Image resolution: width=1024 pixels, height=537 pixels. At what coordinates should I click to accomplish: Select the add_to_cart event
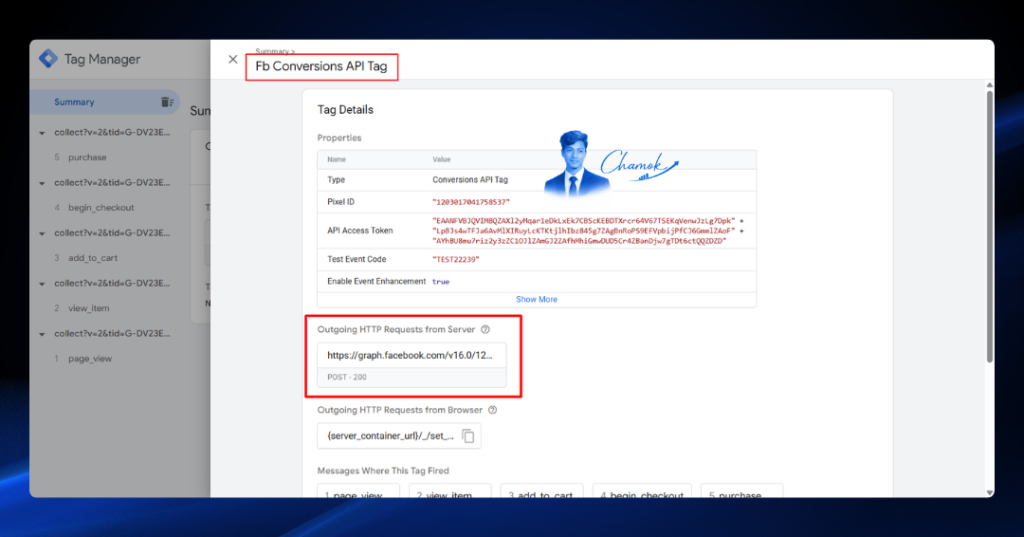pyautogui.click(x=93, y=258)
